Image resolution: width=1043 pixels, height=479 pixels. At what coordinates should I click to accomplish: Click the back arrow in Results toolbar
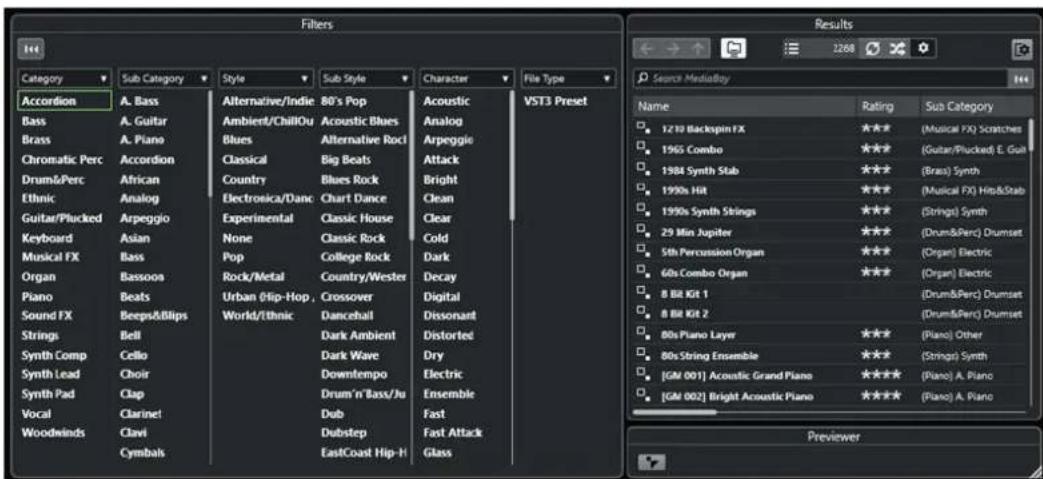click(x=646, y=49)
